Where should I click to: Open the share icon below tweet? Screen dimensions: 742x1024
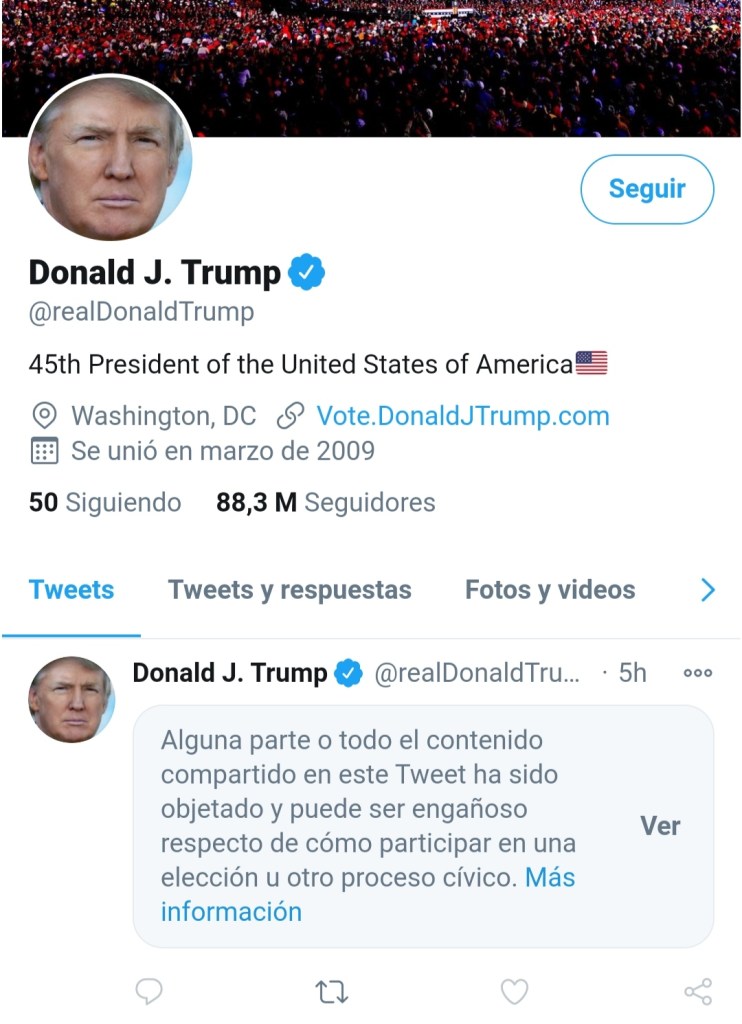[698, 991]
